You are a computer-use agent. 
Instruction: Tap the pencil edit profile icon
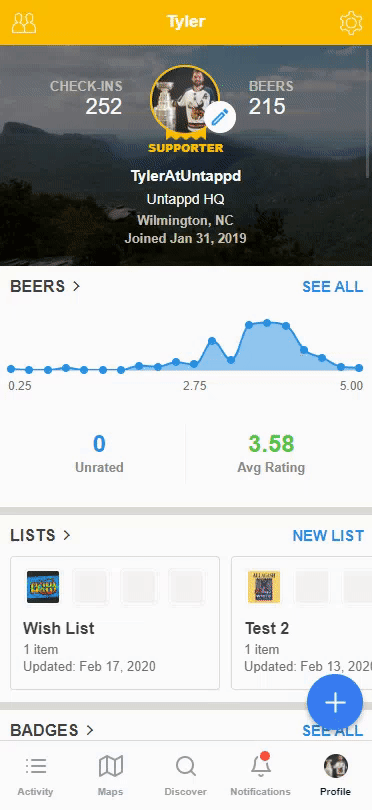tap(220, 118)
